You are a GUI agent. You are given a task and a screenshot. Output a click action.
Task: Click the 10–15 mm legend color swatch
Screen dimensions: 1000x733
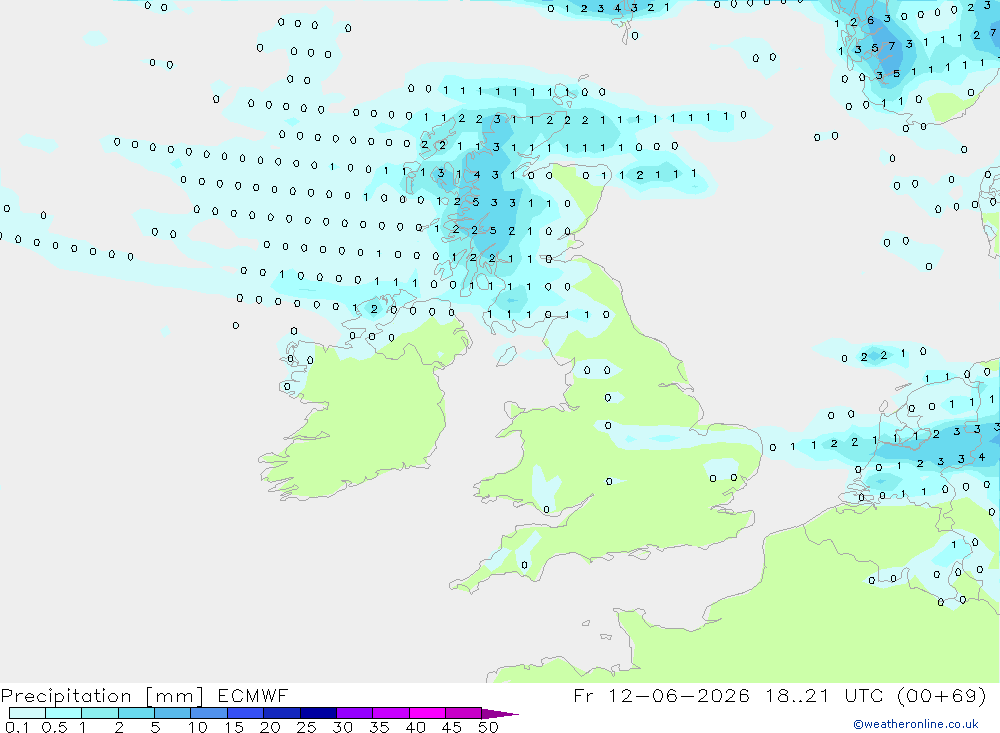pyautogui.click(x=209, y=713)
